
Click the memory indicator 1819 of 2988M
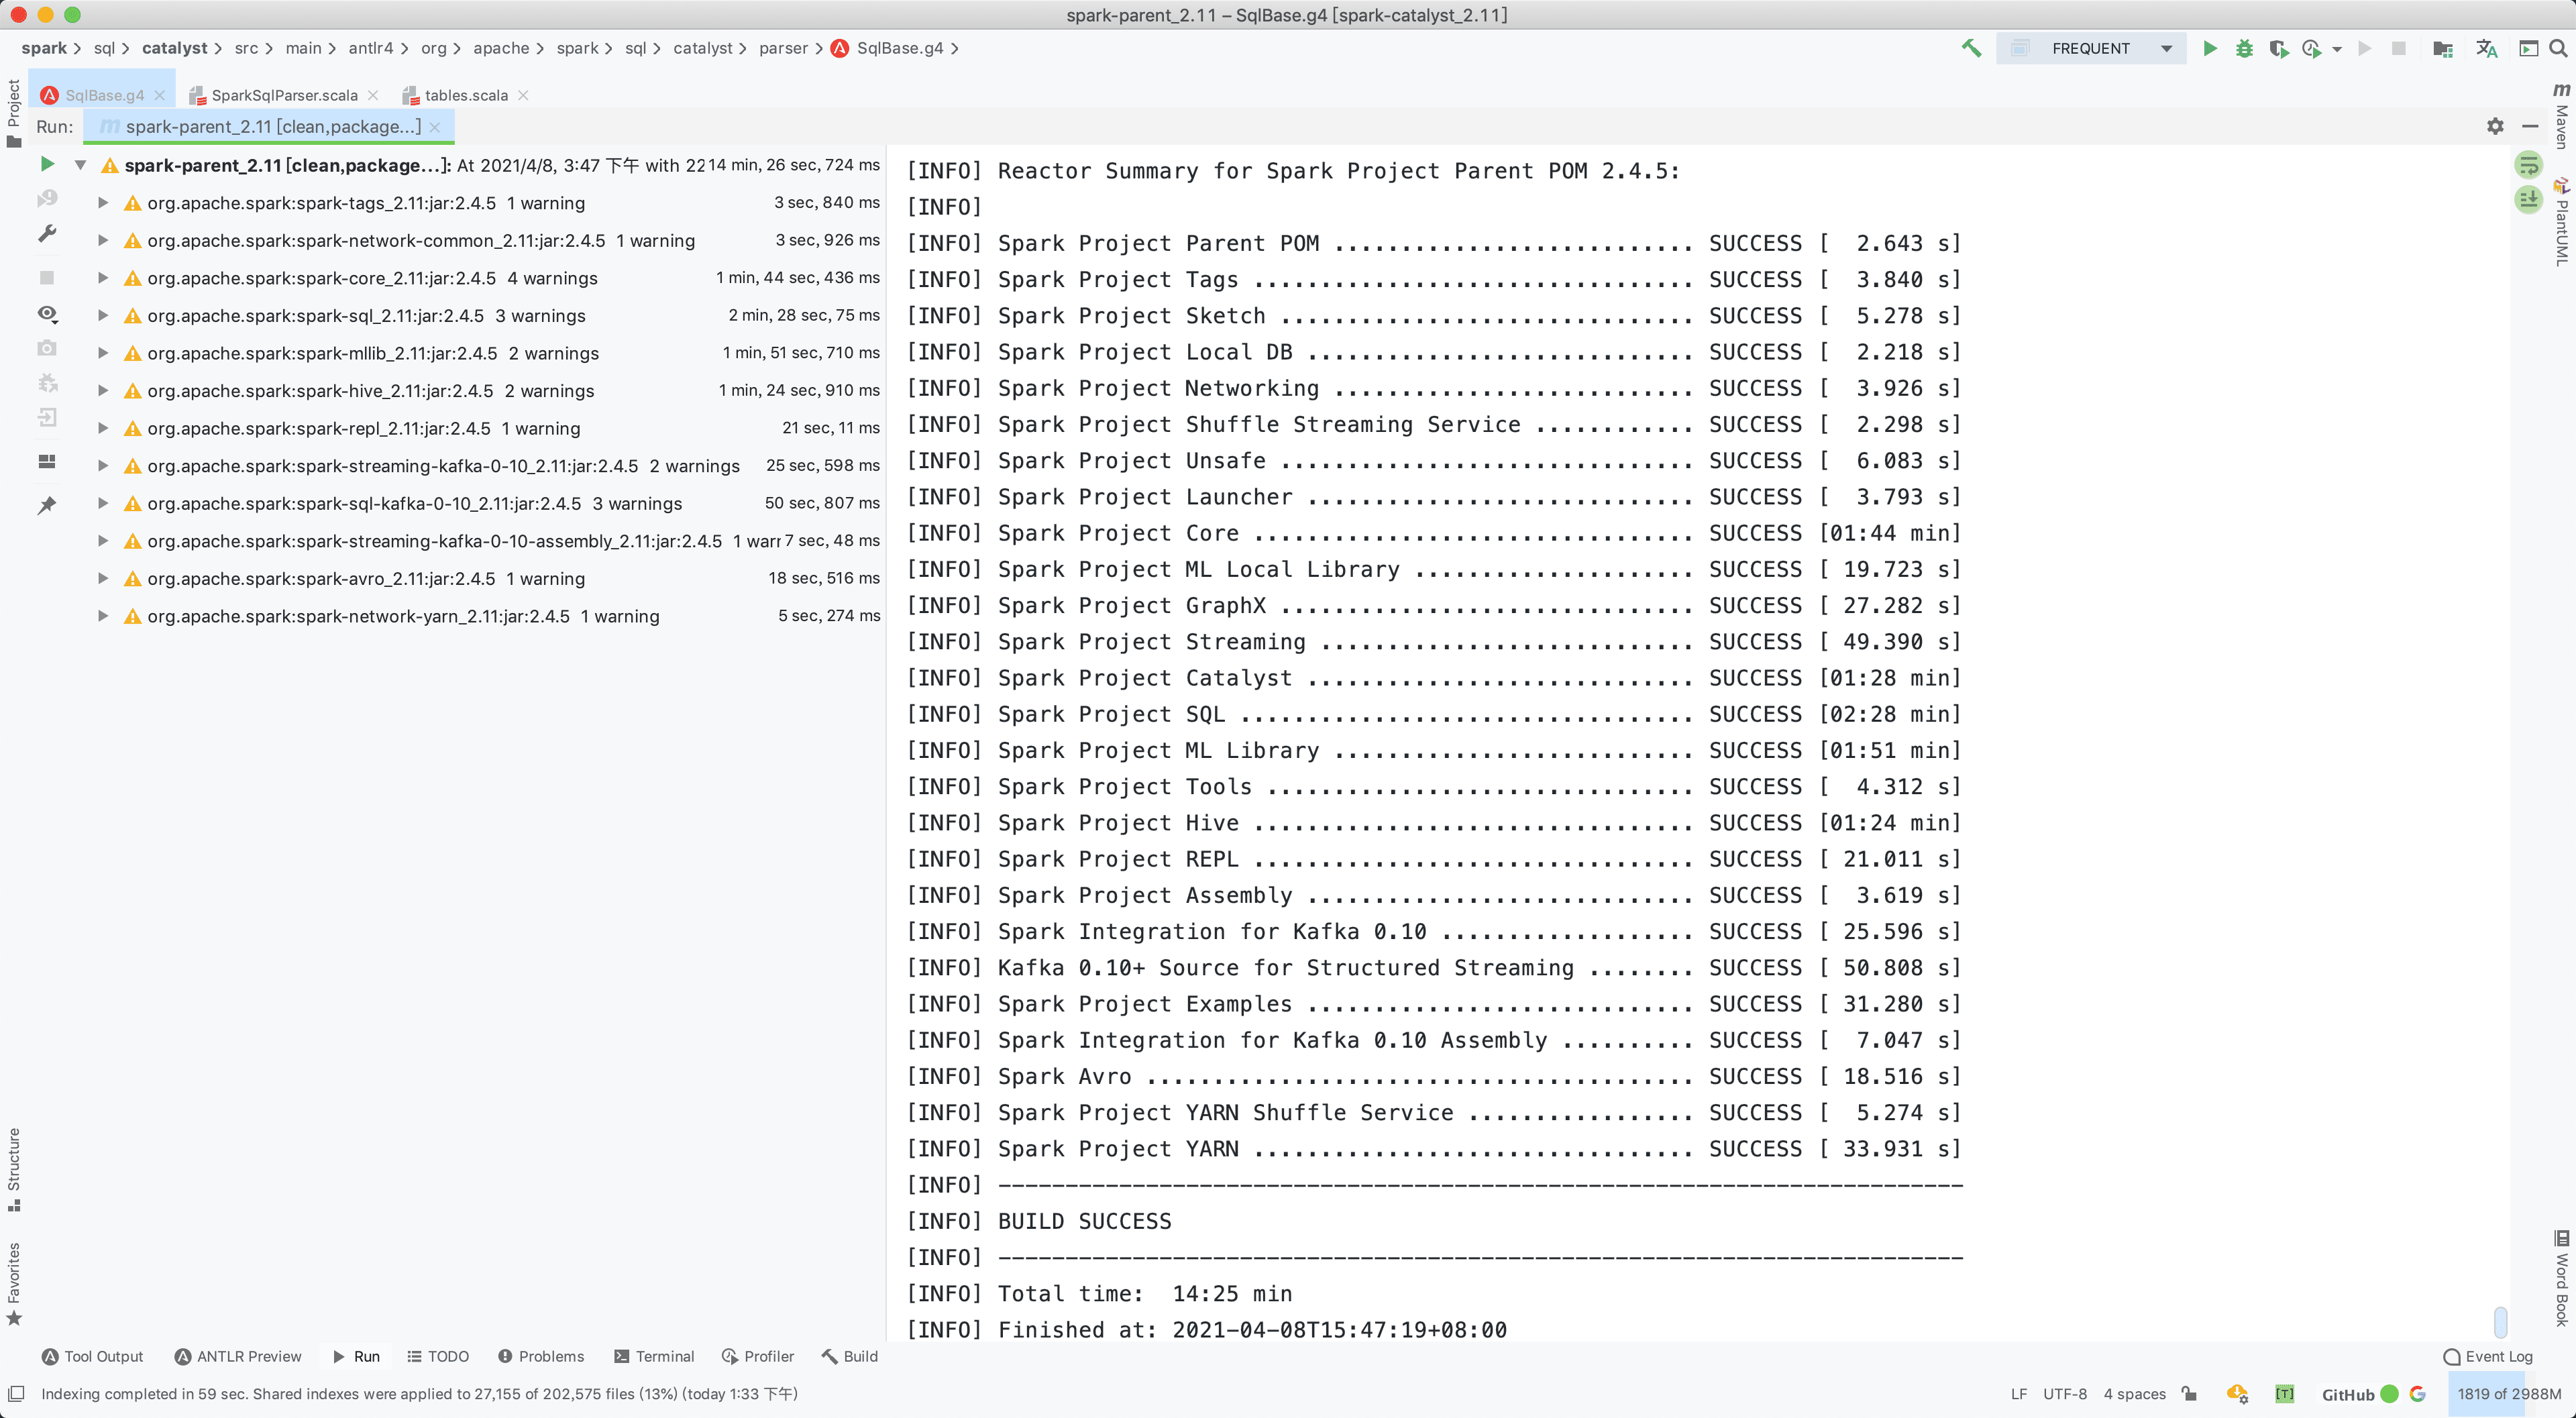[2509, 1393]
